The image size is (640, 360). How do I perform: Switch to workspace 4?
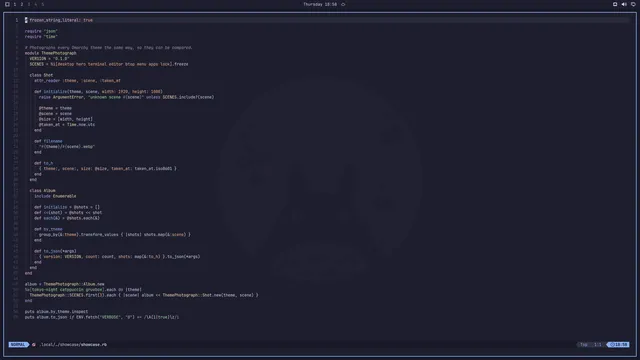(36, 4)
